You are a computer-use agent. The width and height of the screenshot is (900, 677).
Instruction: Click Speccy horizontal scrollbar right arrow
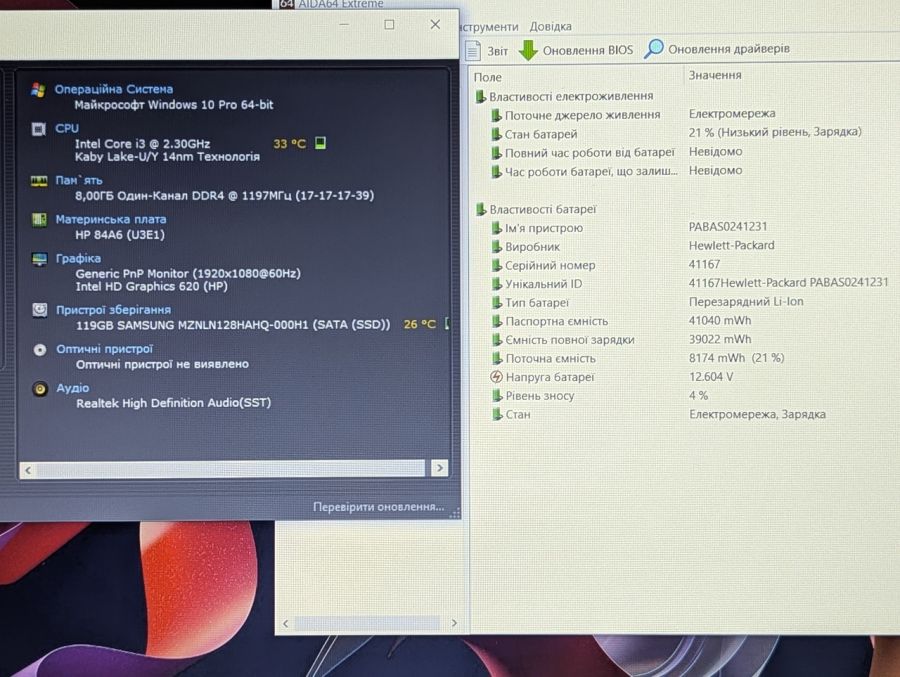click(x=440, y=469)
